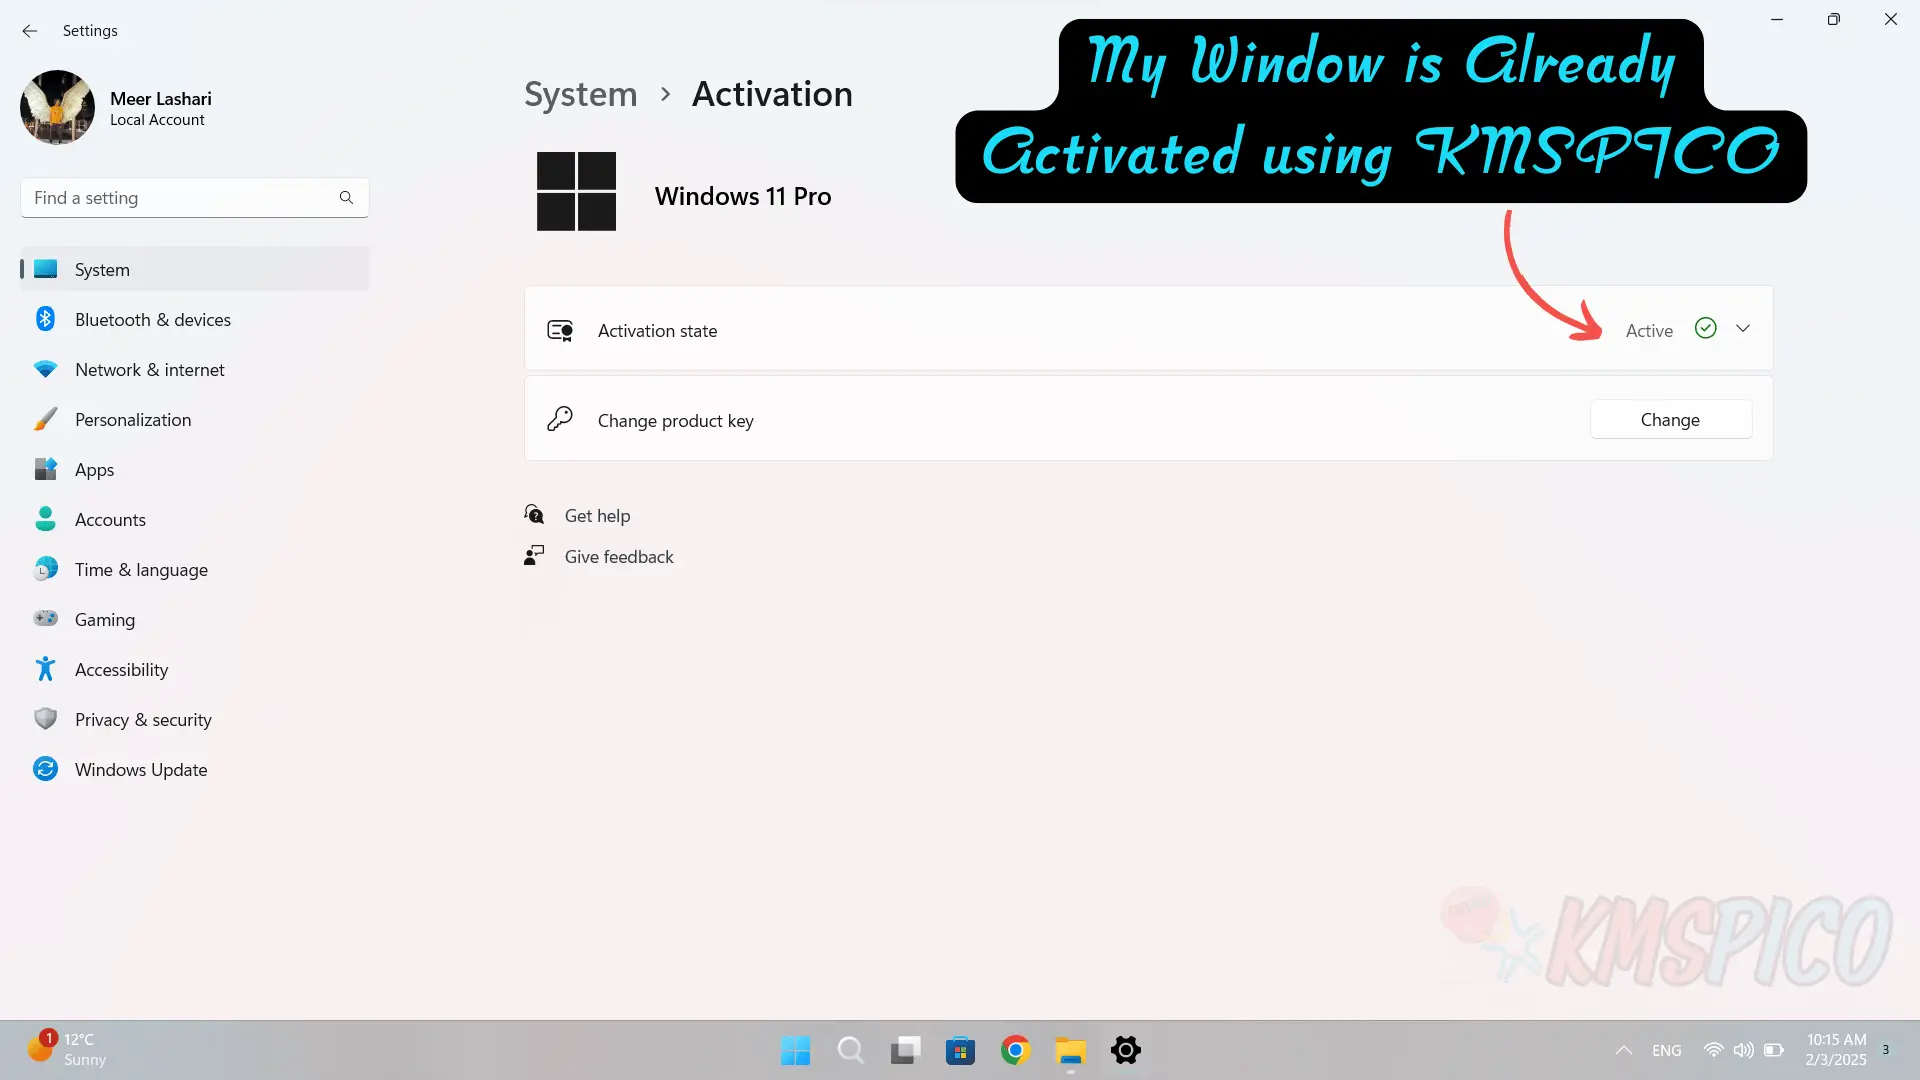Focus the Find a setting search box

pos(194,198)
